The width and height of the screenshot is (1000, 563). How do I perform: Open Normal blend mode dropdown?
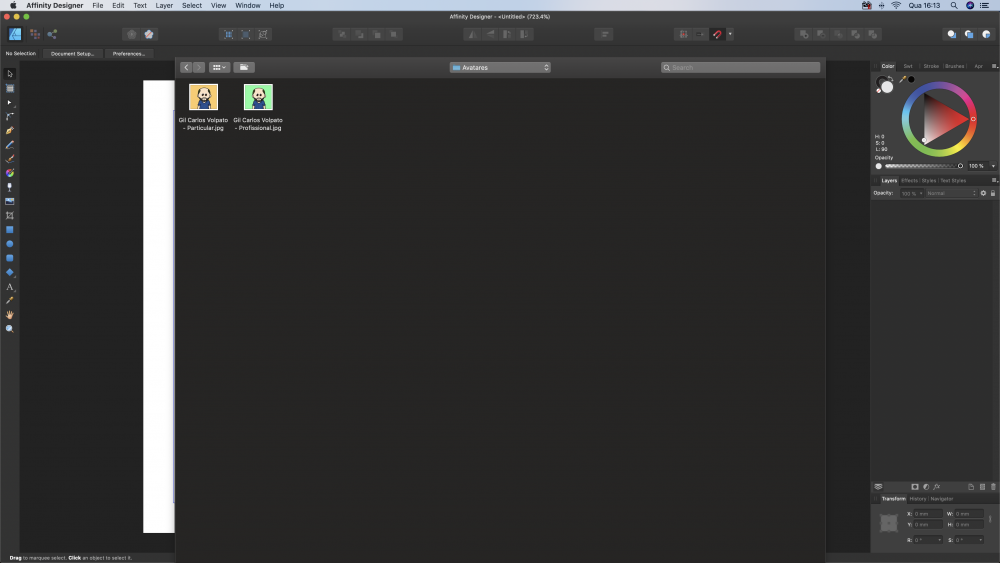tap(952, 193)
